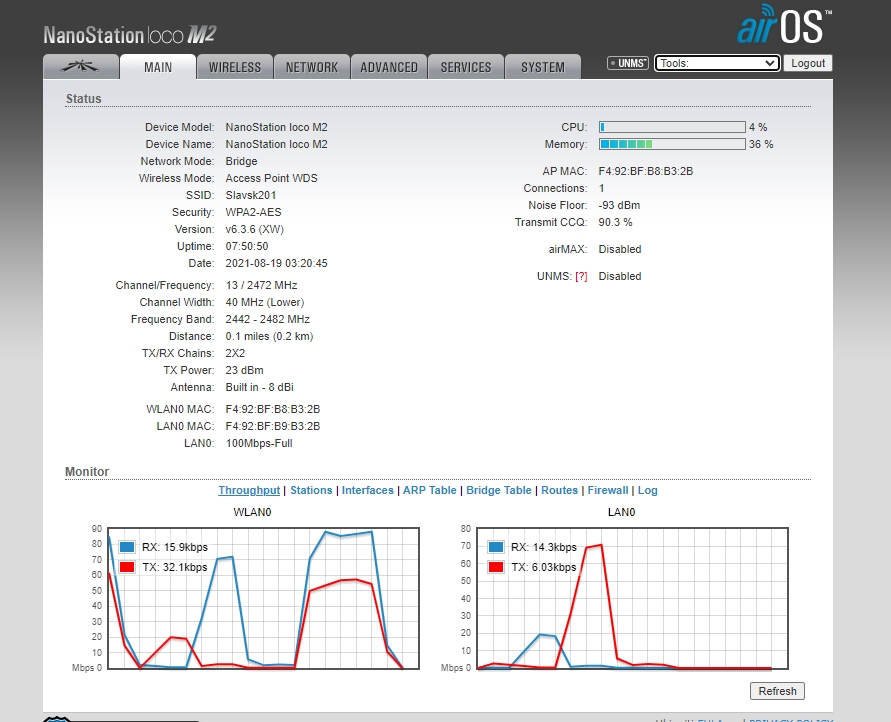Click the red TX legend swatch for LAN0
Viewport: 891px width, 722px height.
tap(496, 567)
